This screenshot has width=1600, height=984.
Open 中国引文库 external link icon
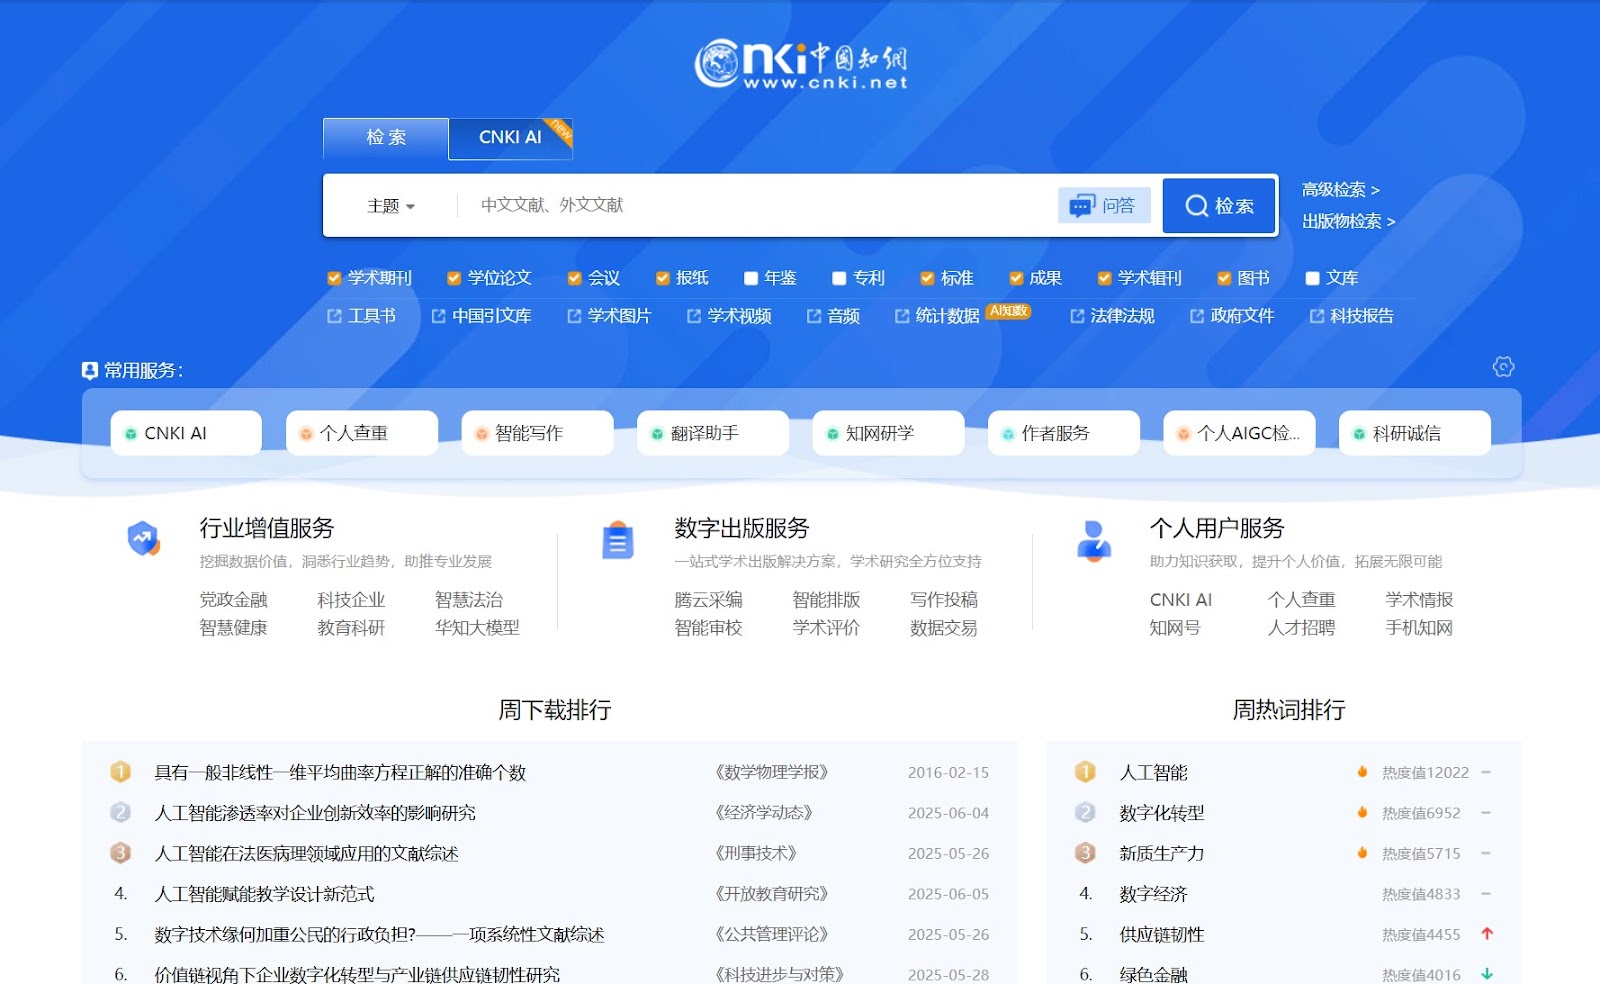[x=438, y=316]
